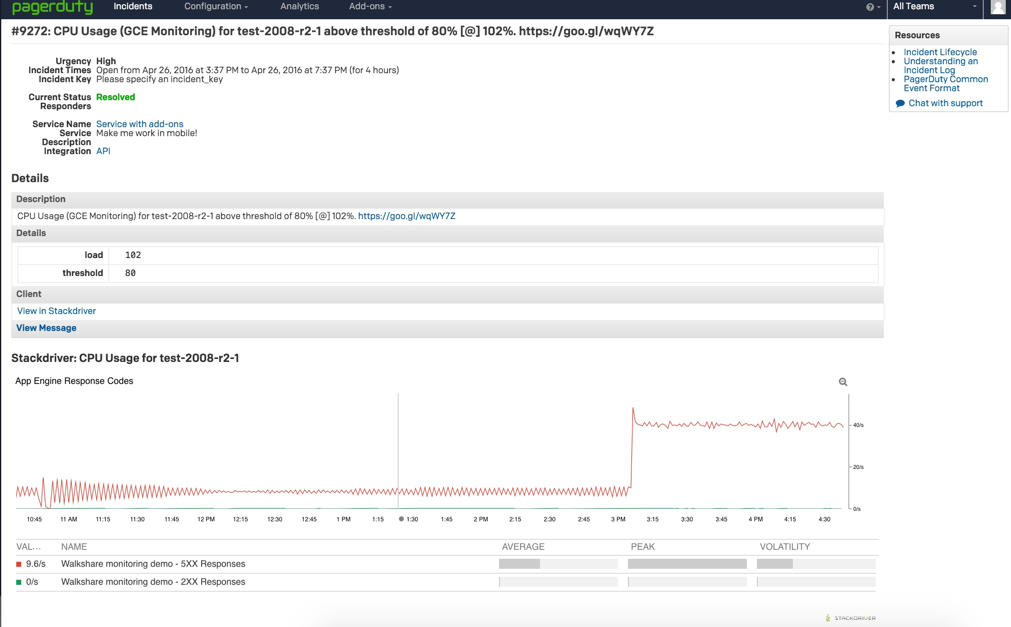This screenshot has width=1011, height=627.
Task: Click the 3 PM axis label
Action: click(x=618, y=519)
